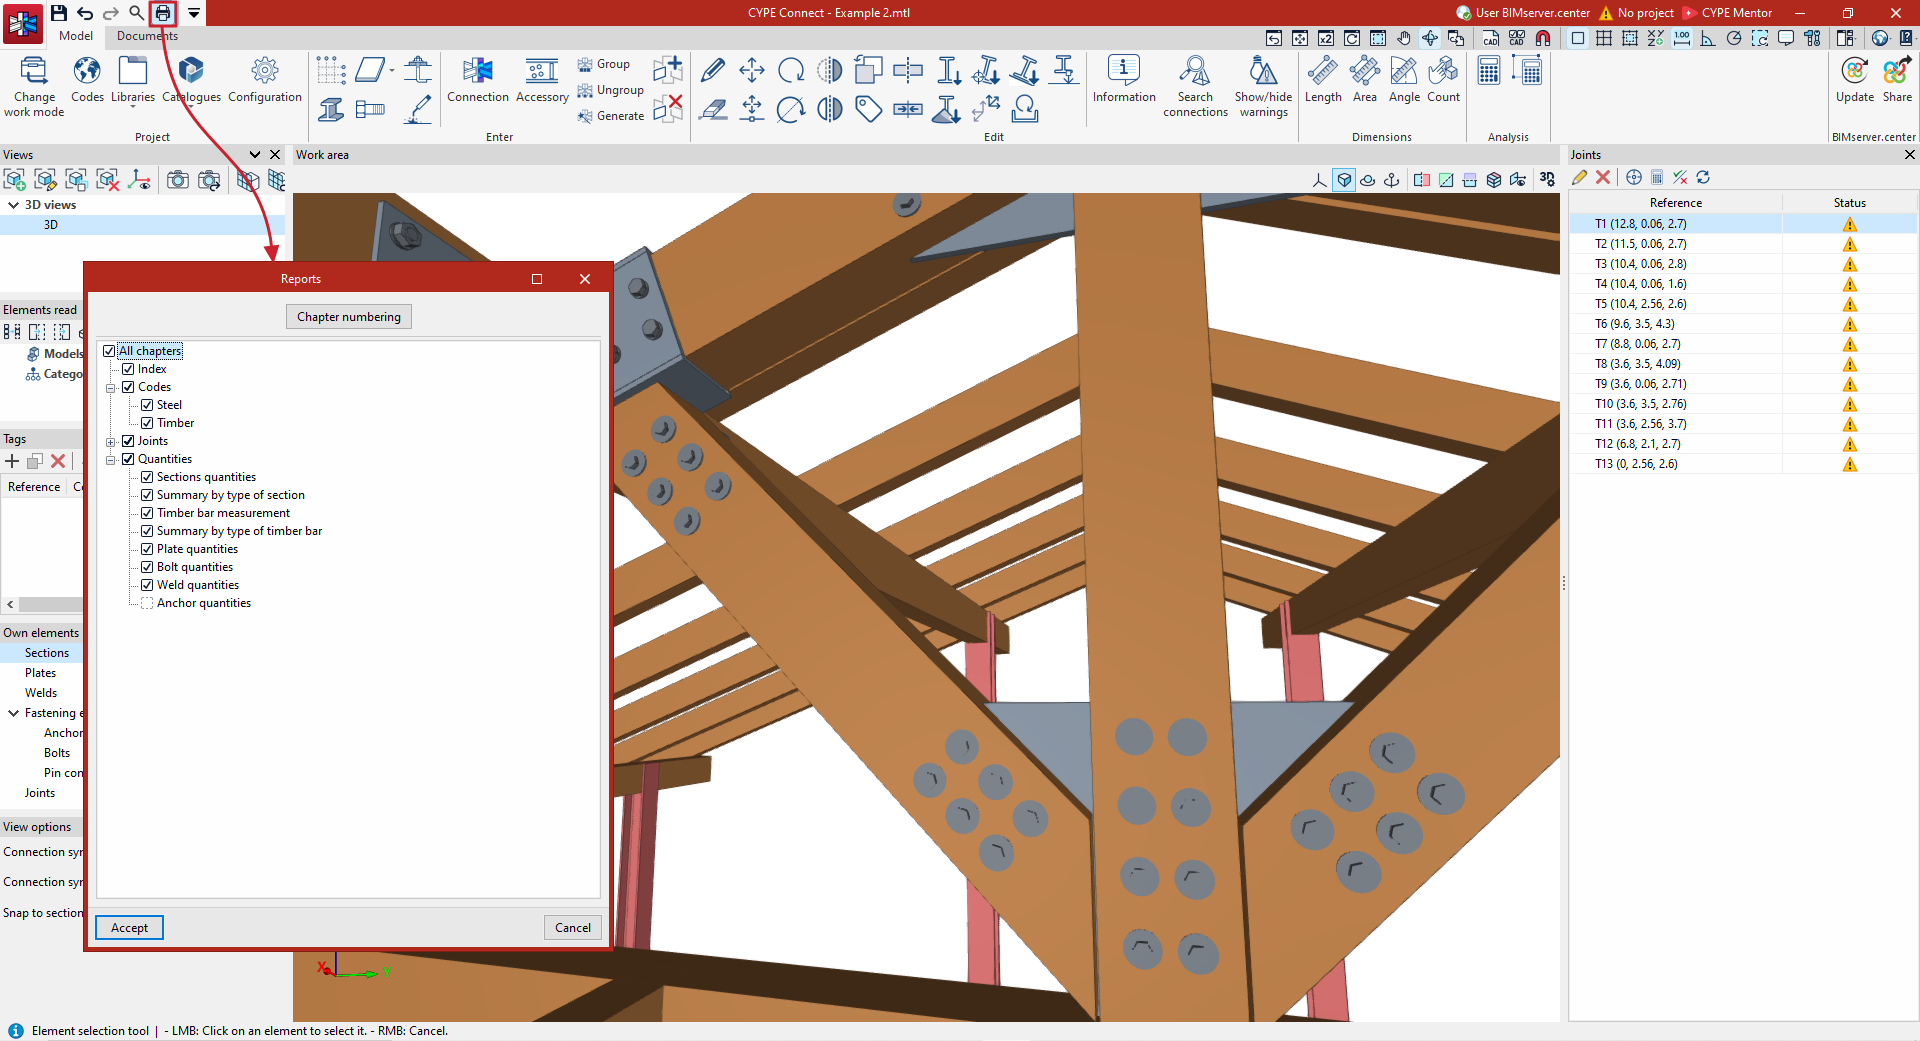Click the Chapter numbering button
1920x1041 pixels.
point(349,317)
